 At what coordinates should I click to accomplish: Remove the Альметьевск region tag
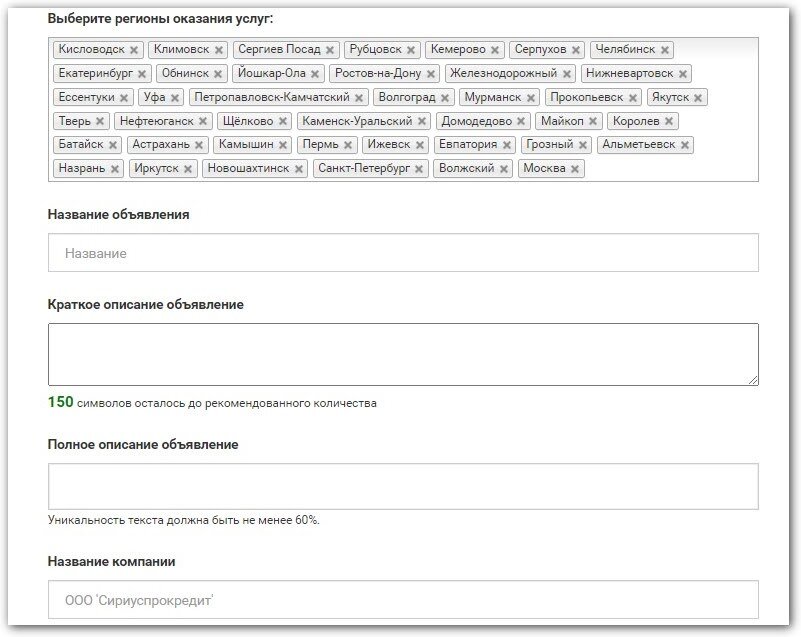[x=685, y=145]
